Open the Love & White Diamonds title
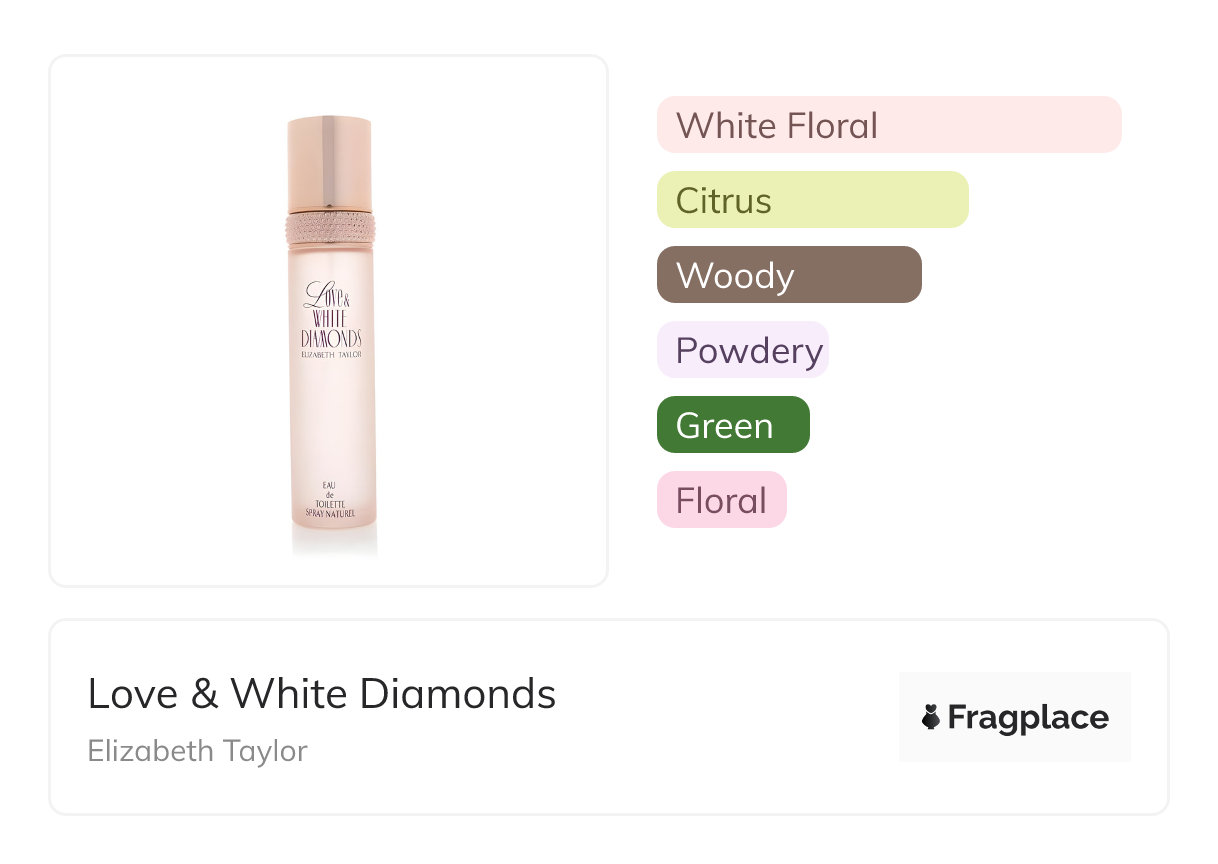The width and height of the screenshot is (1218, 864). coord(321,693)
